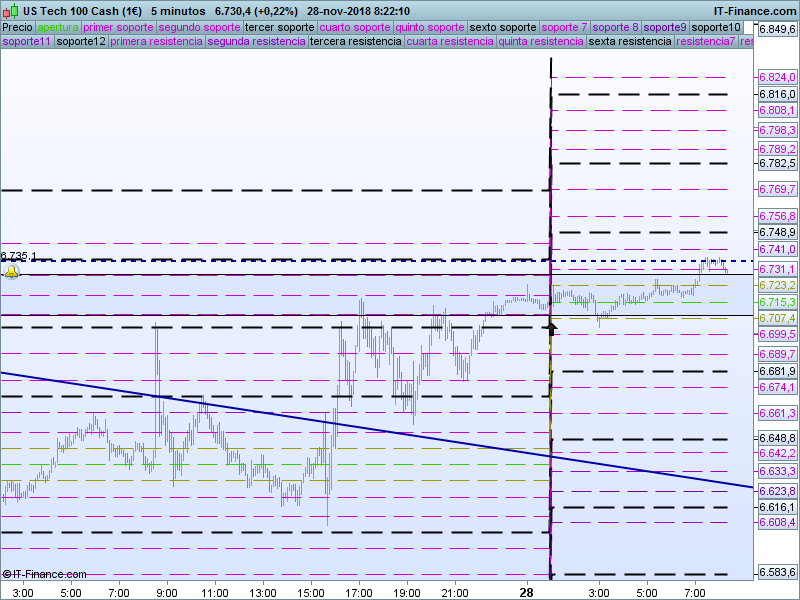Click the magenta 6.623,8 price label
800x600 pixels.
[x=777, y=491]
